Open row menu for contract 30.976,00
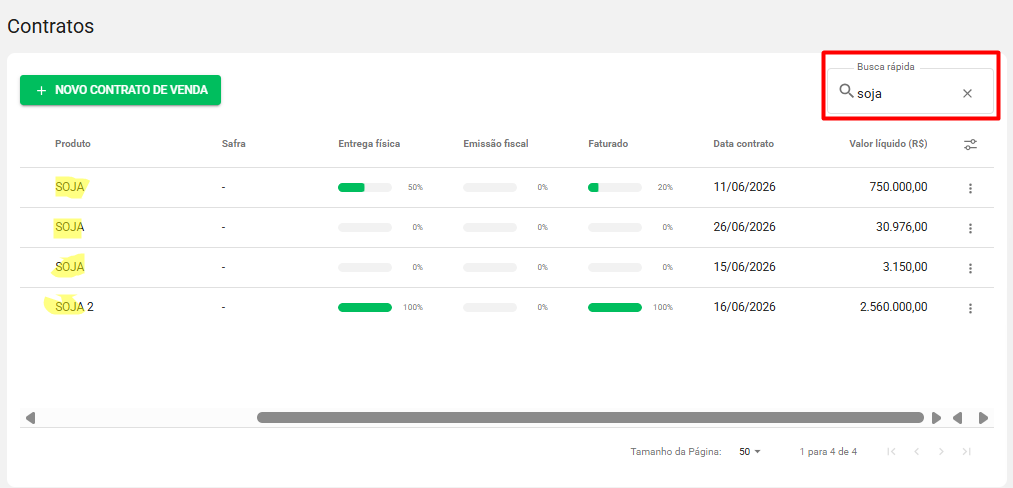This screenshot has height=488, width=1013. pyautogui.click(x=970, y=228)
